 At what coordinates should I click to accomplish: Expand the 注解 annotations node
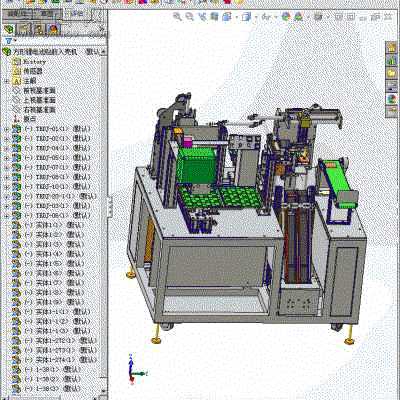(6, 81)
